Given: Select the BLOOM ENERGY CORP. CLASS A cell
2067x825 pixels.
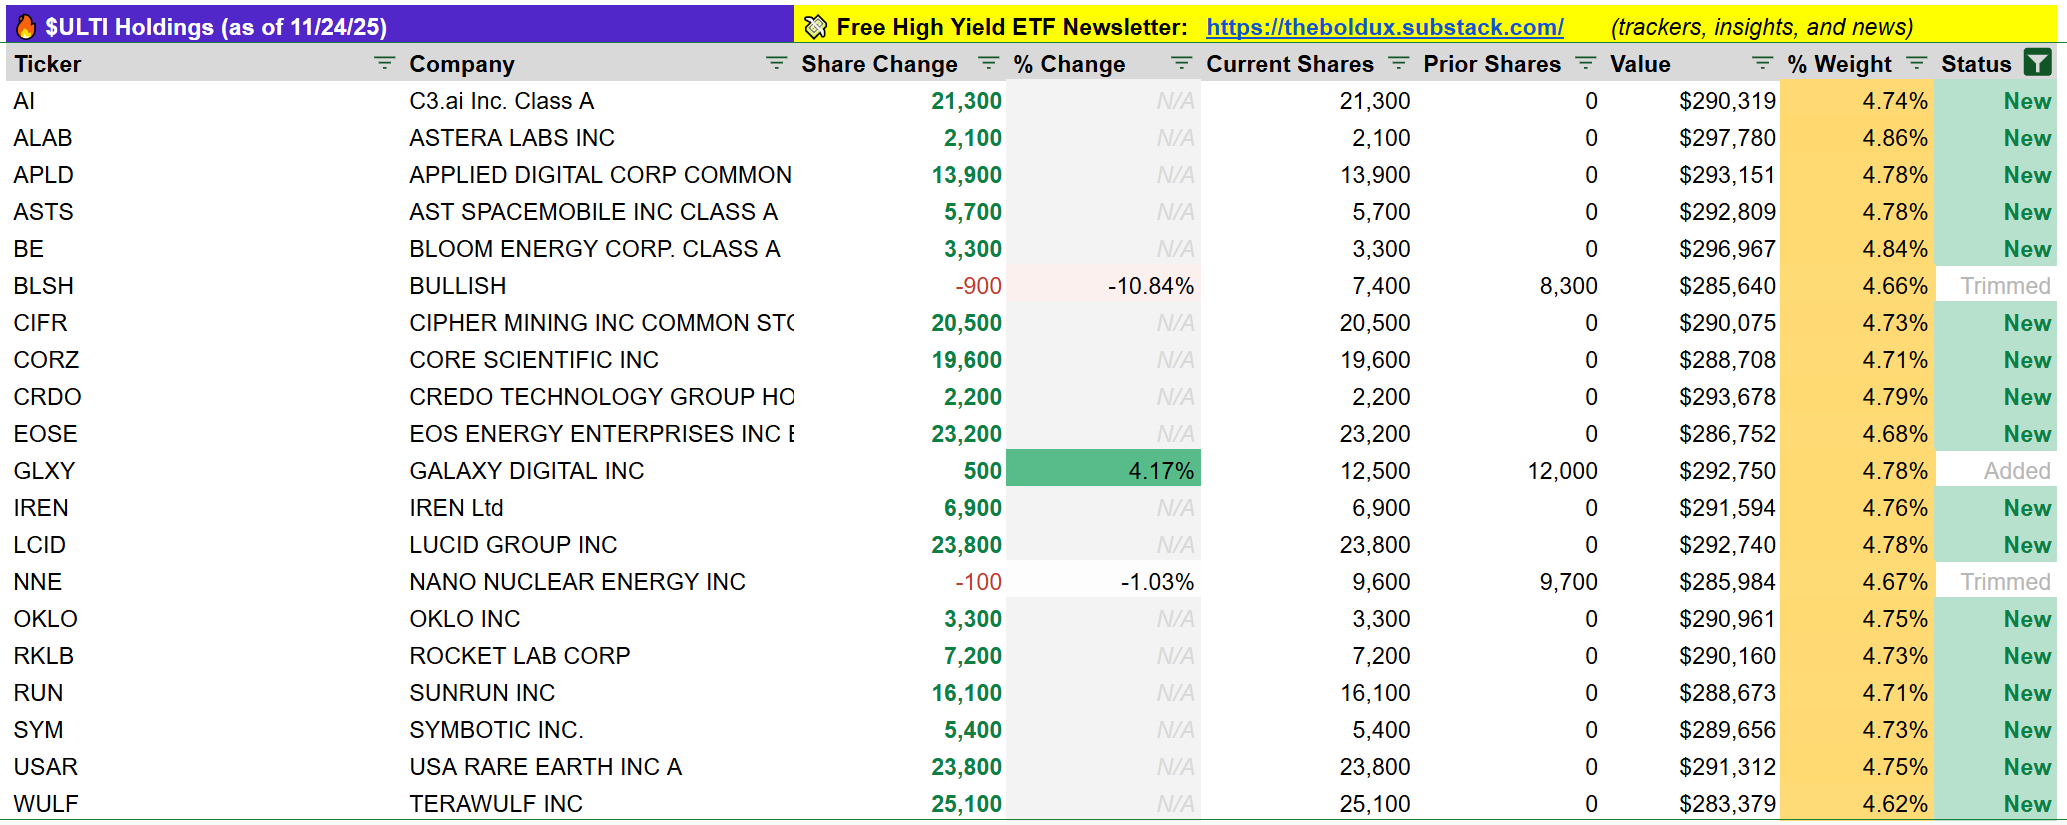Looking at the screenshot, I should tap(598, 249).
